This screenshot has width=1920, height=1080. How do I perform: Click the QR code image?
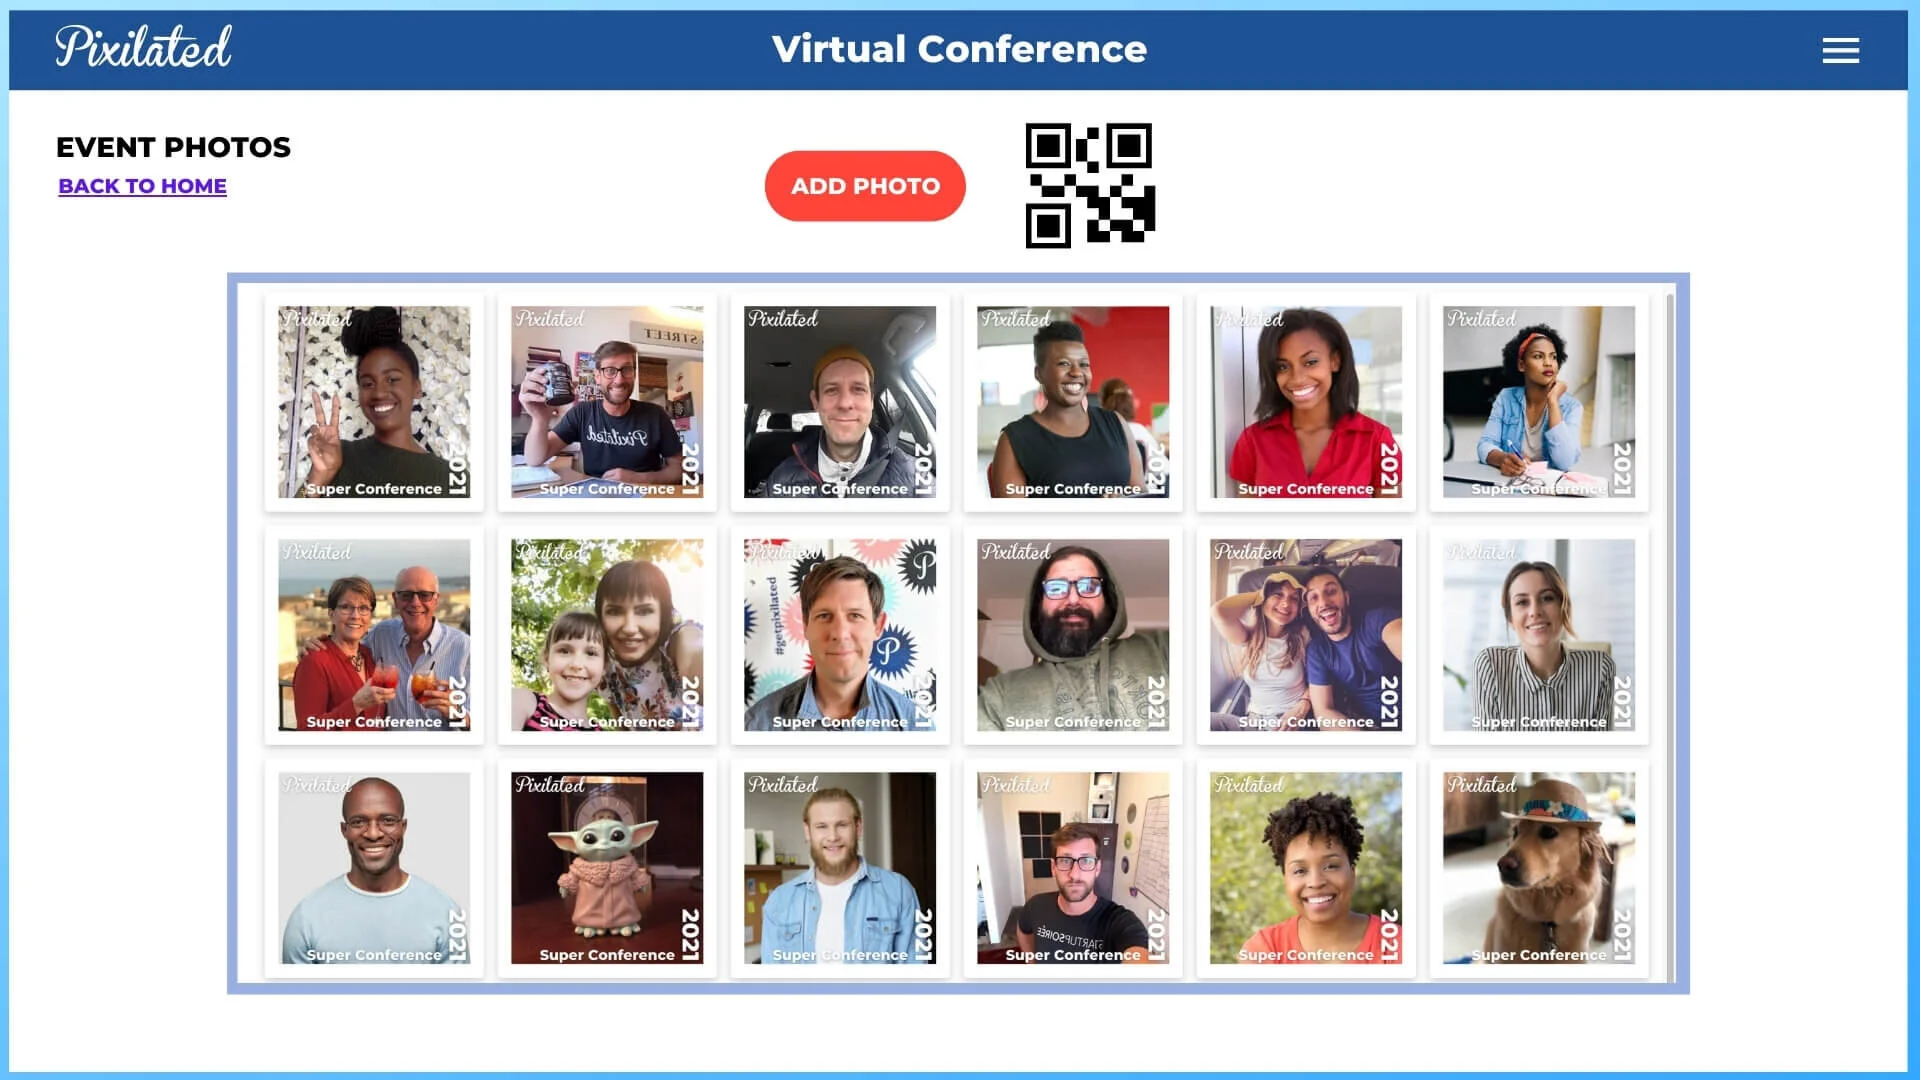tap(1090, 185)
